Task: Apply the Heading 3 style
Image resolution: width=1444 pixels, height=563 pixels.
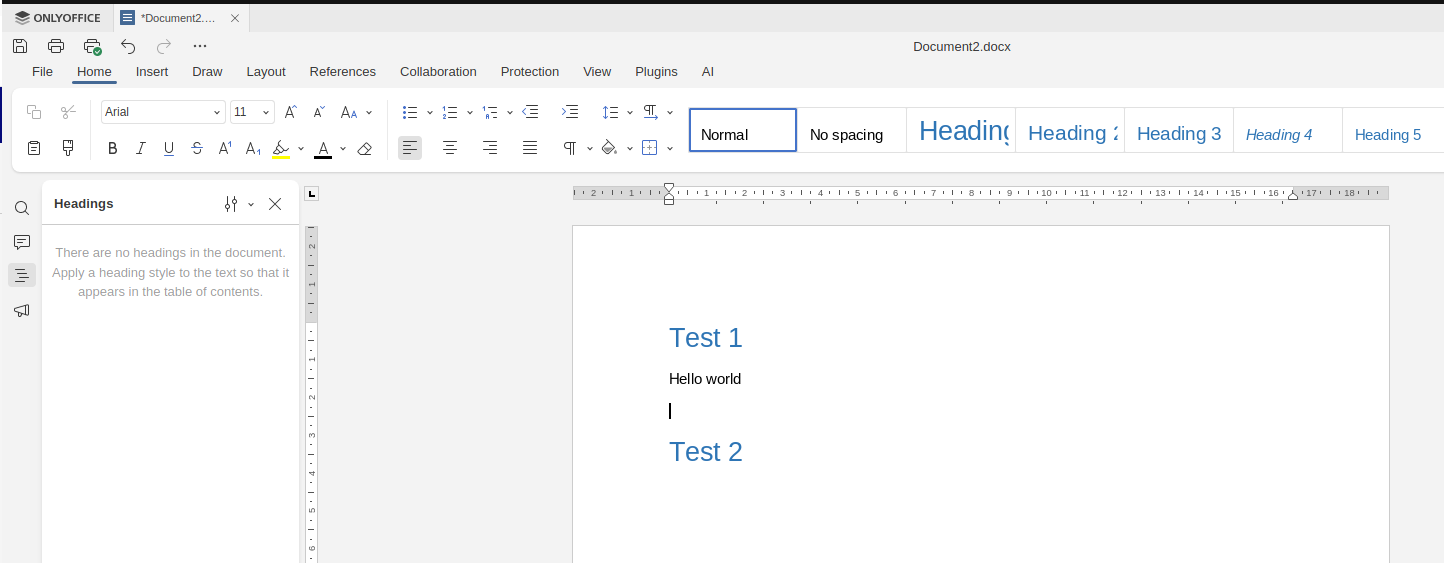Action: click(x=1179, y=134)
